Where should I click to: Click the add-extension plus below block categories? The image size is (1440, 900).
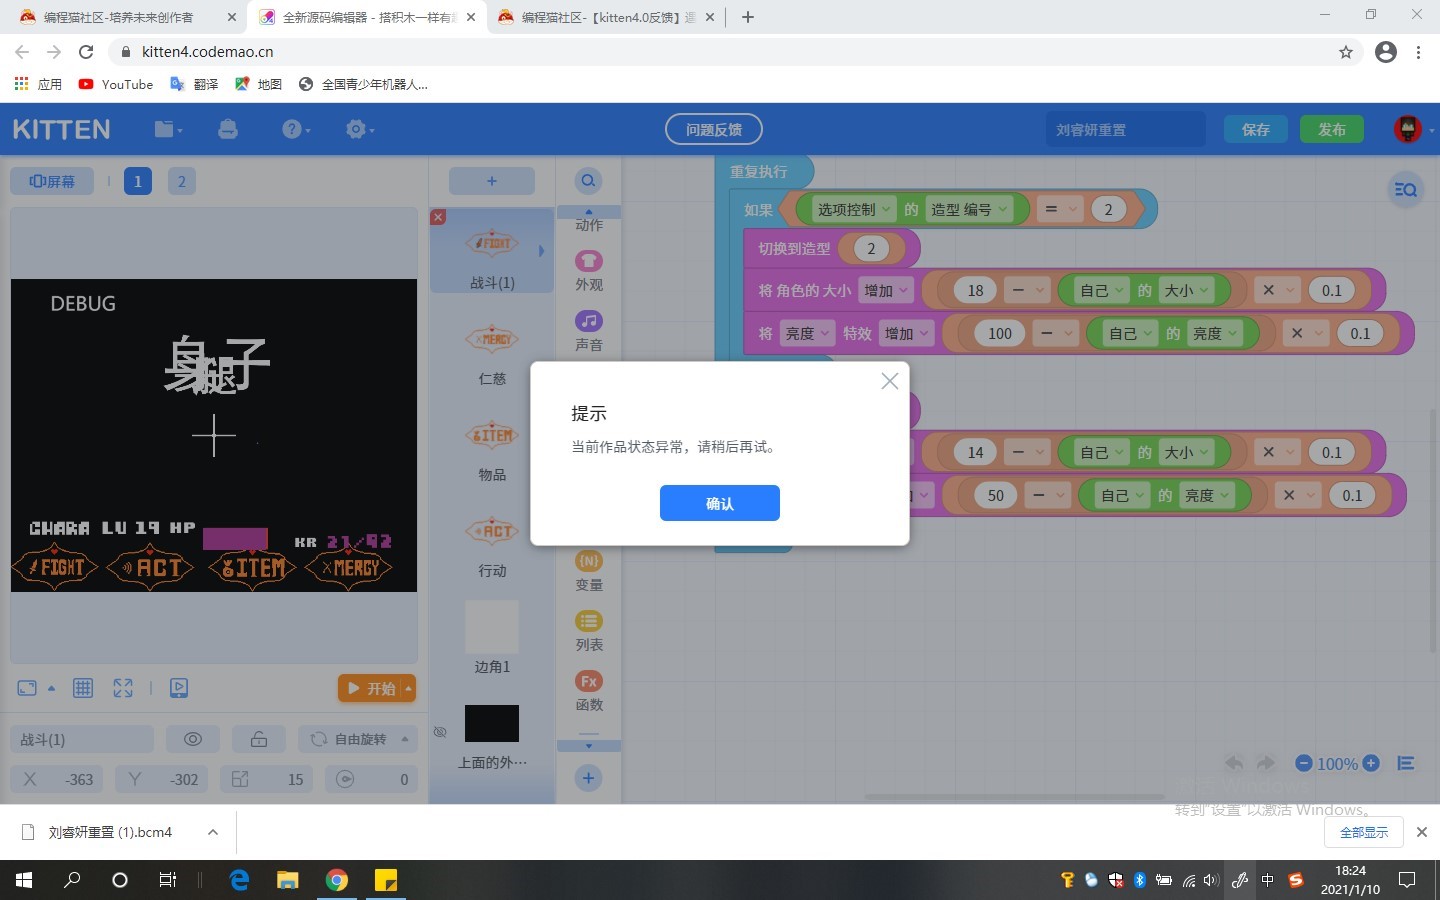coord(588,778)
